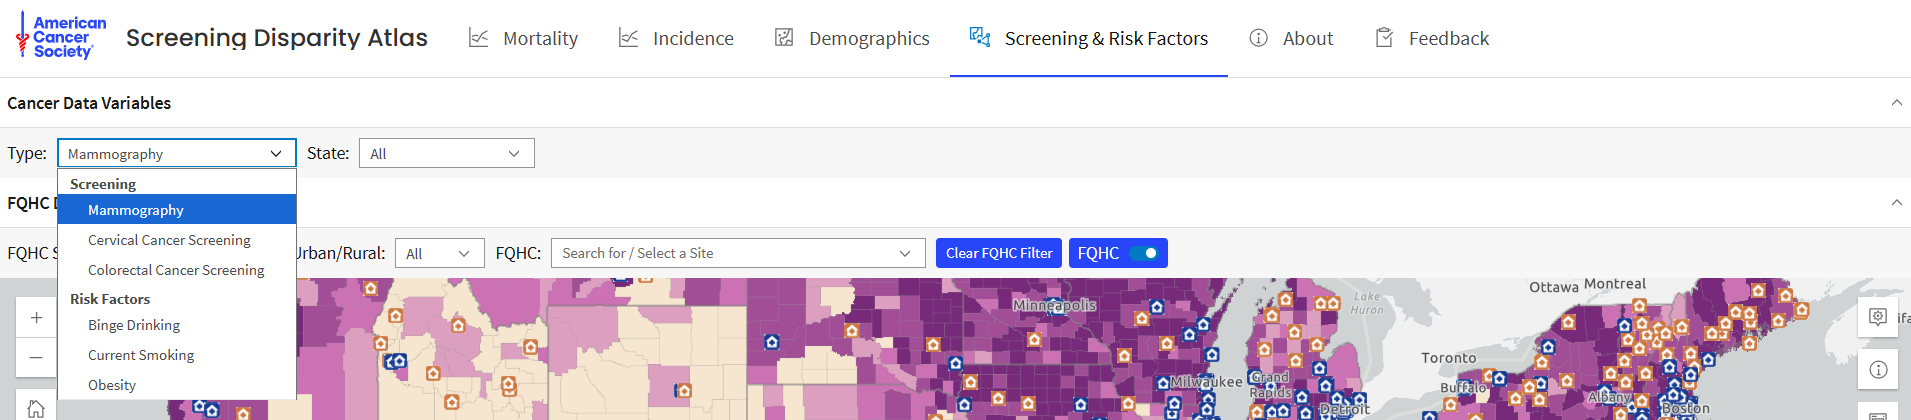
Task: Collapse the Cancer Data Variables panel
Action: [1896, 103]
